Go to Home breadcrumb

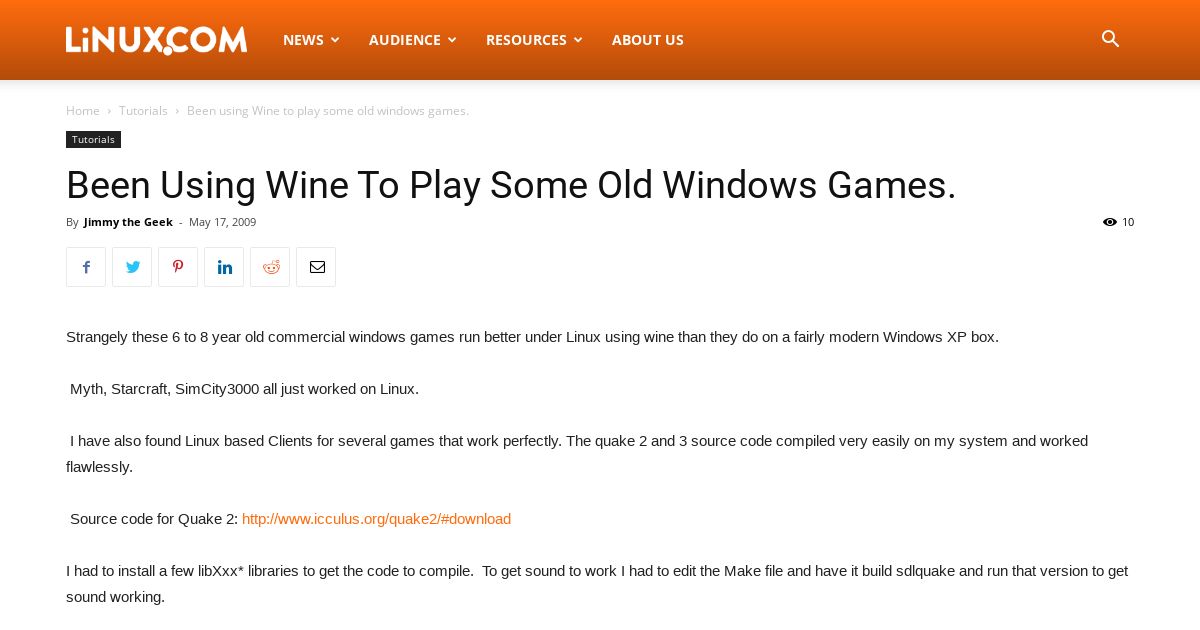pos(83,111)
